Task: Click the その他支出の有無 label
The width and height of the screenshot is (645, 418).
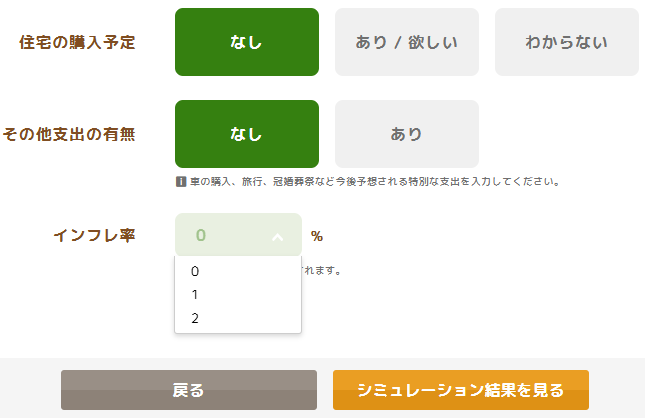Action: 69,134
